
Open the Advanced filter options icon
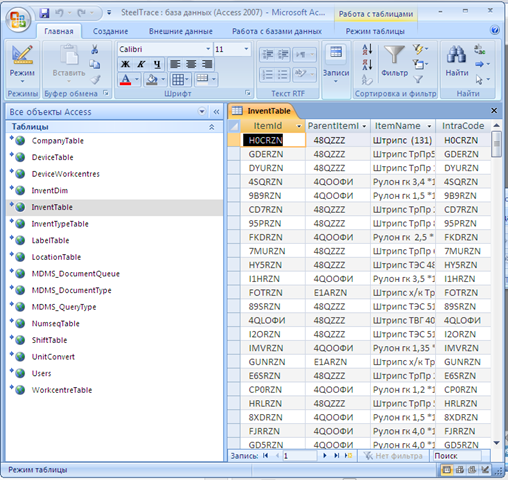[x=420, y=64]
